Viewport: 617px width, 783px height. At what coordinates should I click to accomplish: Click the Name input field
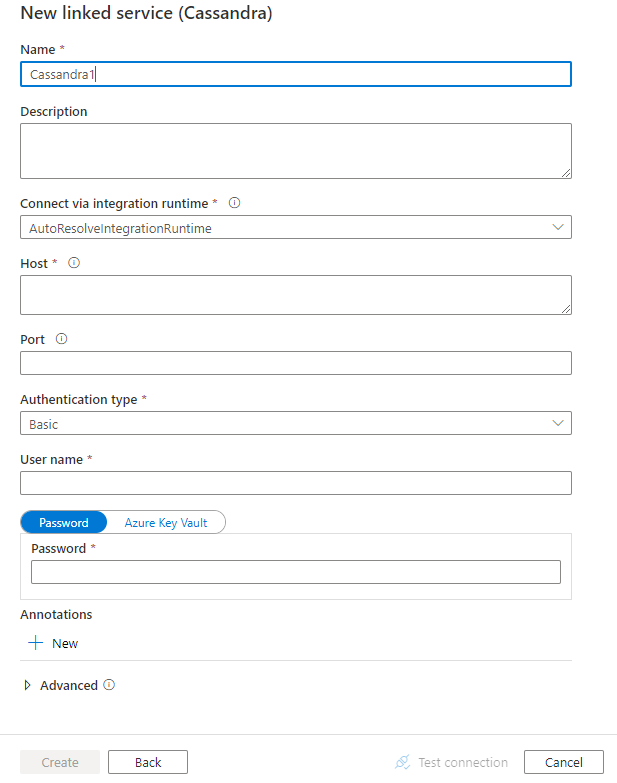296,74
